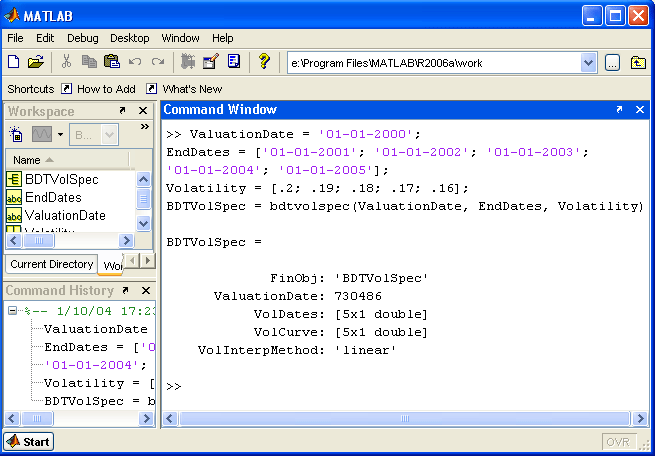Click the OVR status bar indicator

click(x=619, y=442)
